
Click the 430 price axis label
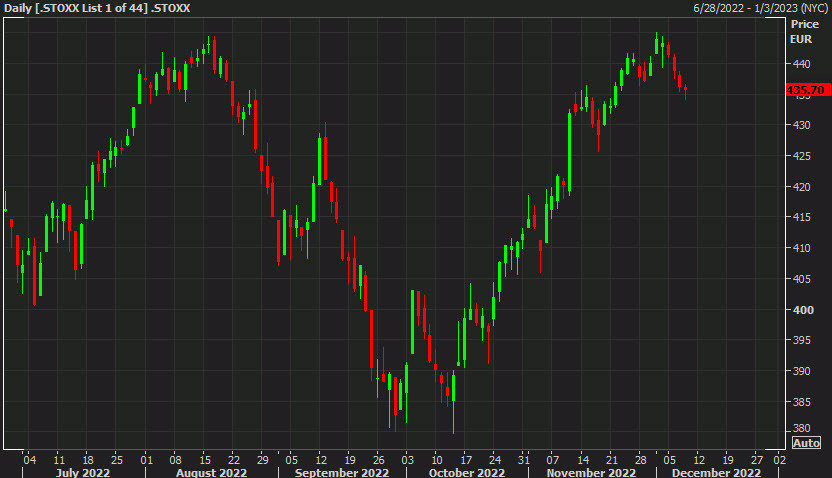click(801, 125)
